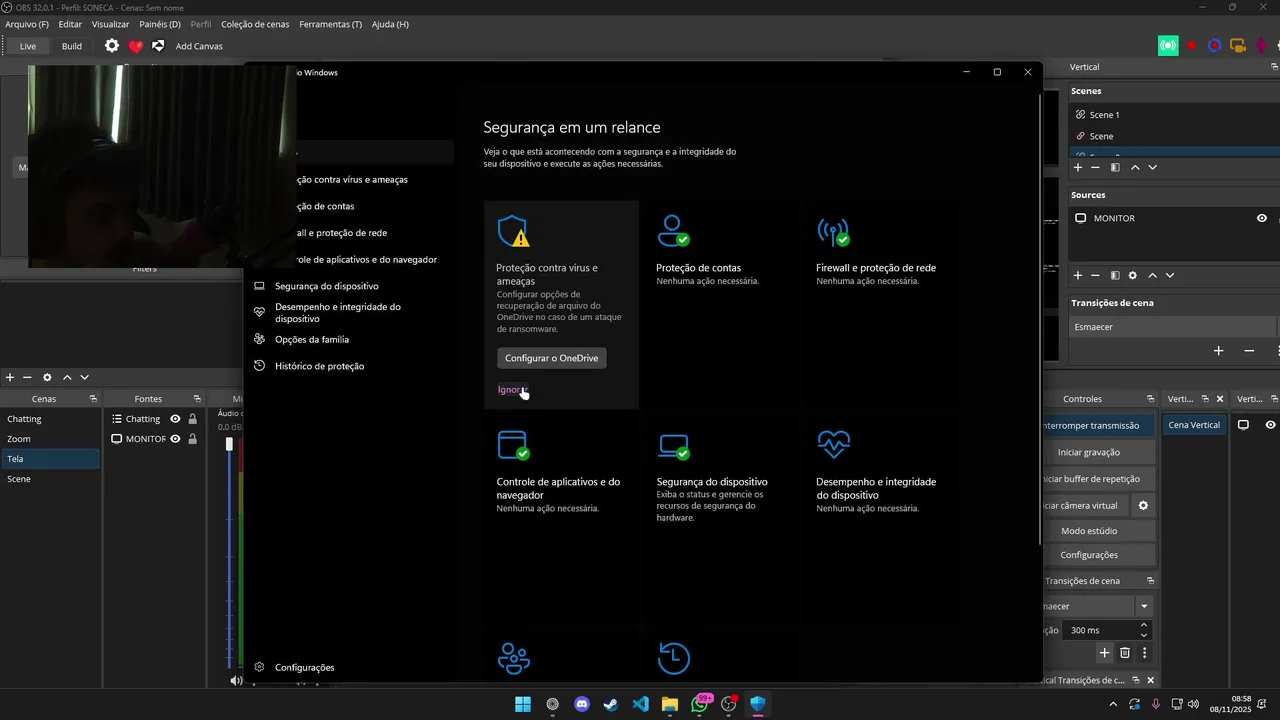The image size is (1280, 720).
Task: Adjust the audio mixer volume fader
Action: pyautogui.click(x=229, y=444)
